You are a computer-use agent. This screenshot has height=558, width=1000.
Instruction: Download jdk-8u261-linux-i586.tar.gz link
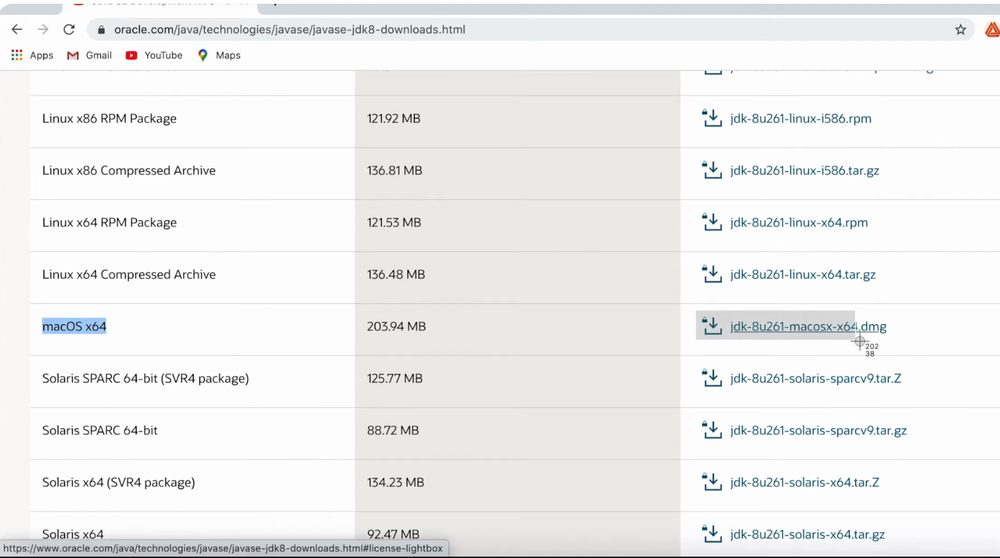[804, 171]
